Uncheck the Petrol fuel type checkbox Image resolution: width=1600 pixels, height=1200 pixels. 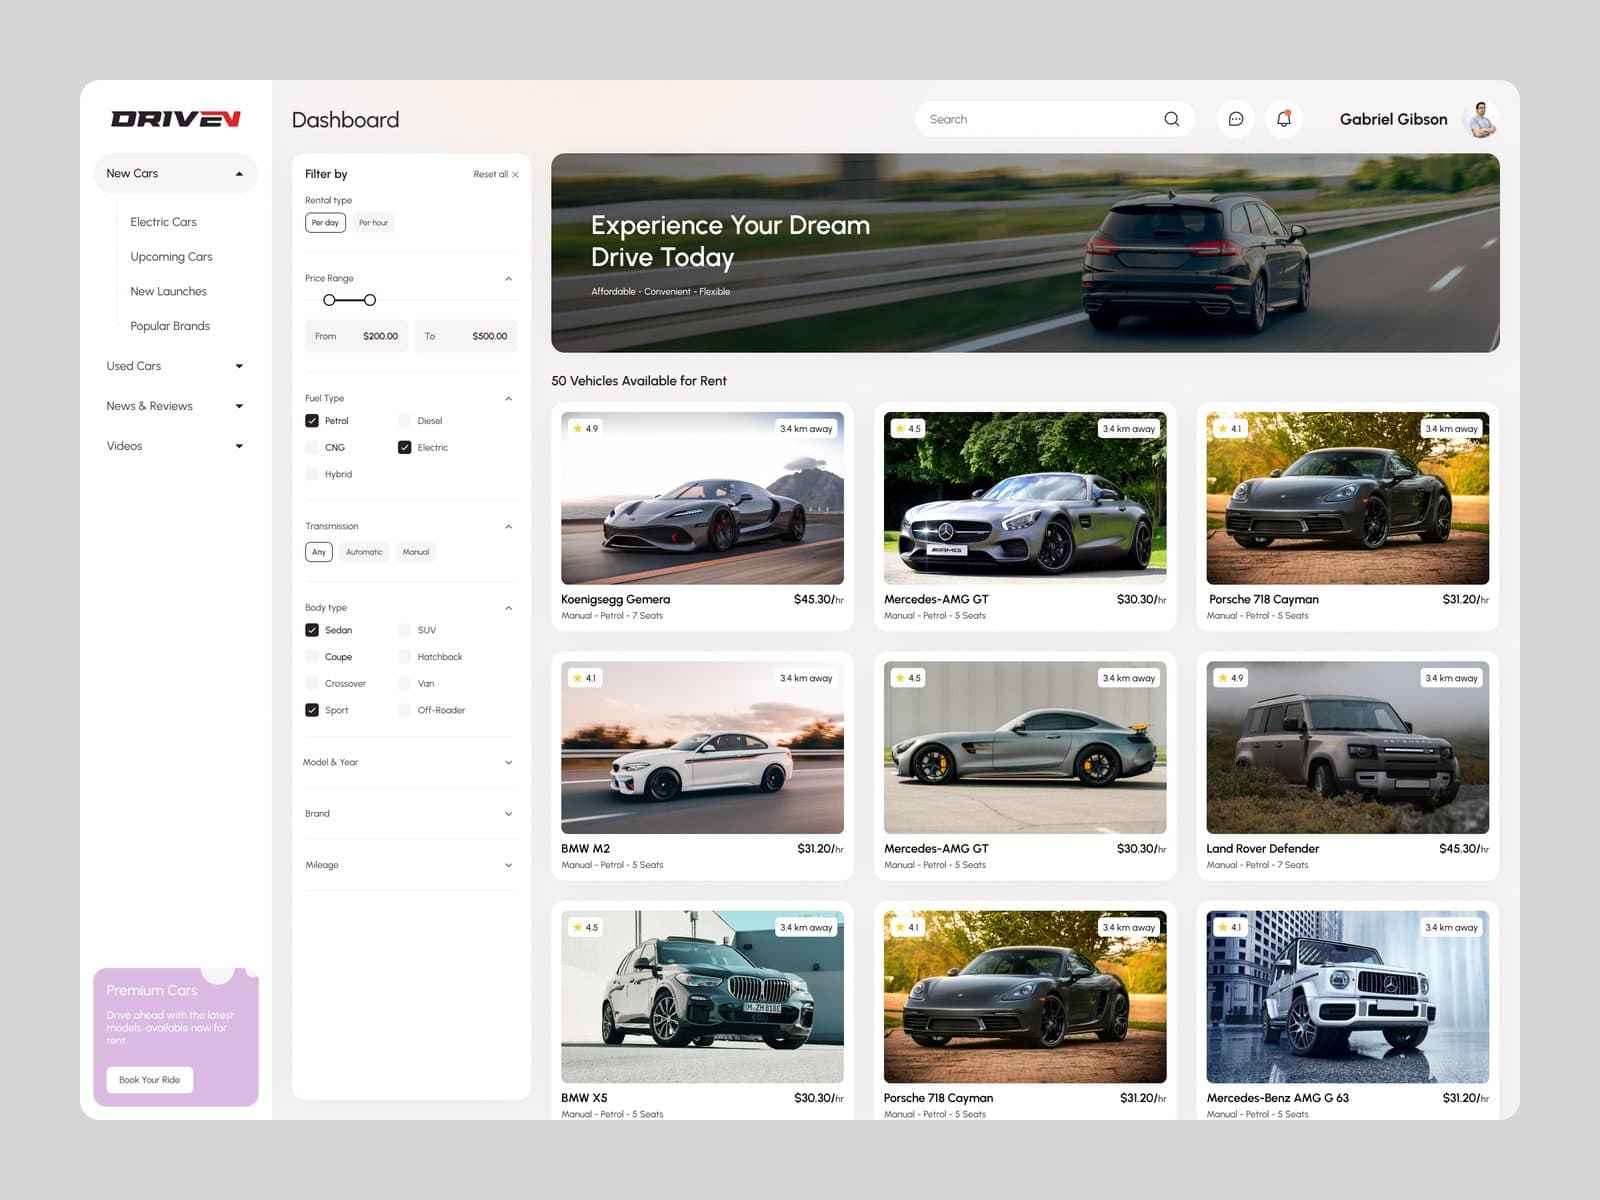click(312, 421)
